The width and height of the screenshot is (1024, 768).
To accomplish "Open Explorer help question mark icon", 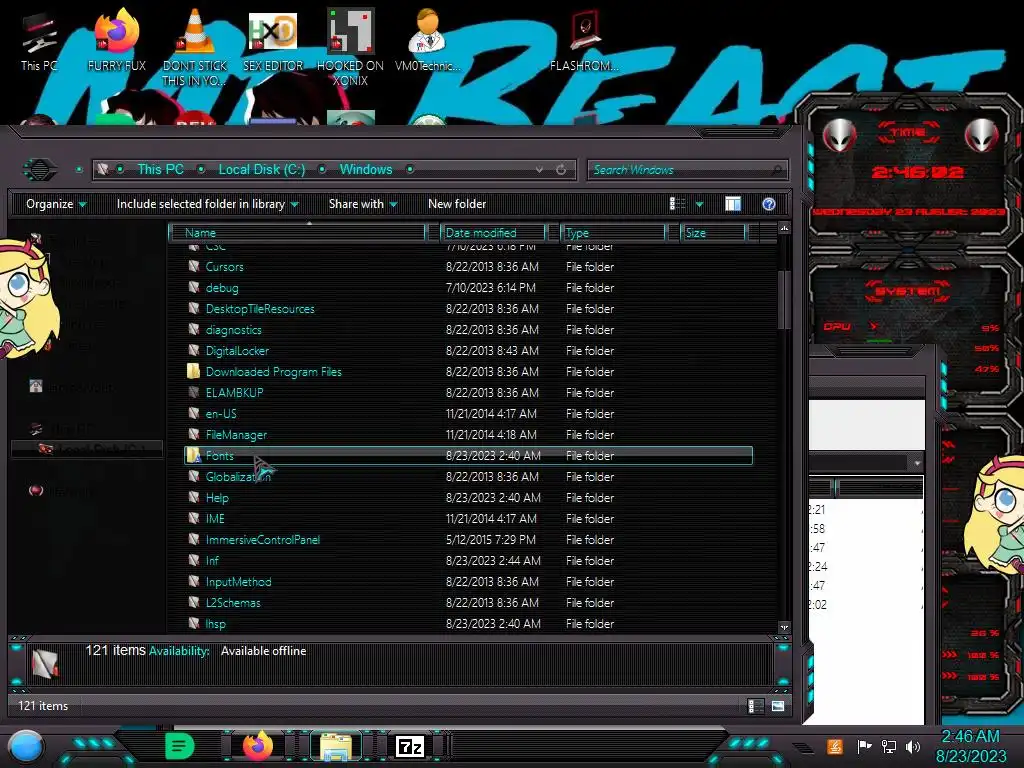I will [x=769, y=204].
